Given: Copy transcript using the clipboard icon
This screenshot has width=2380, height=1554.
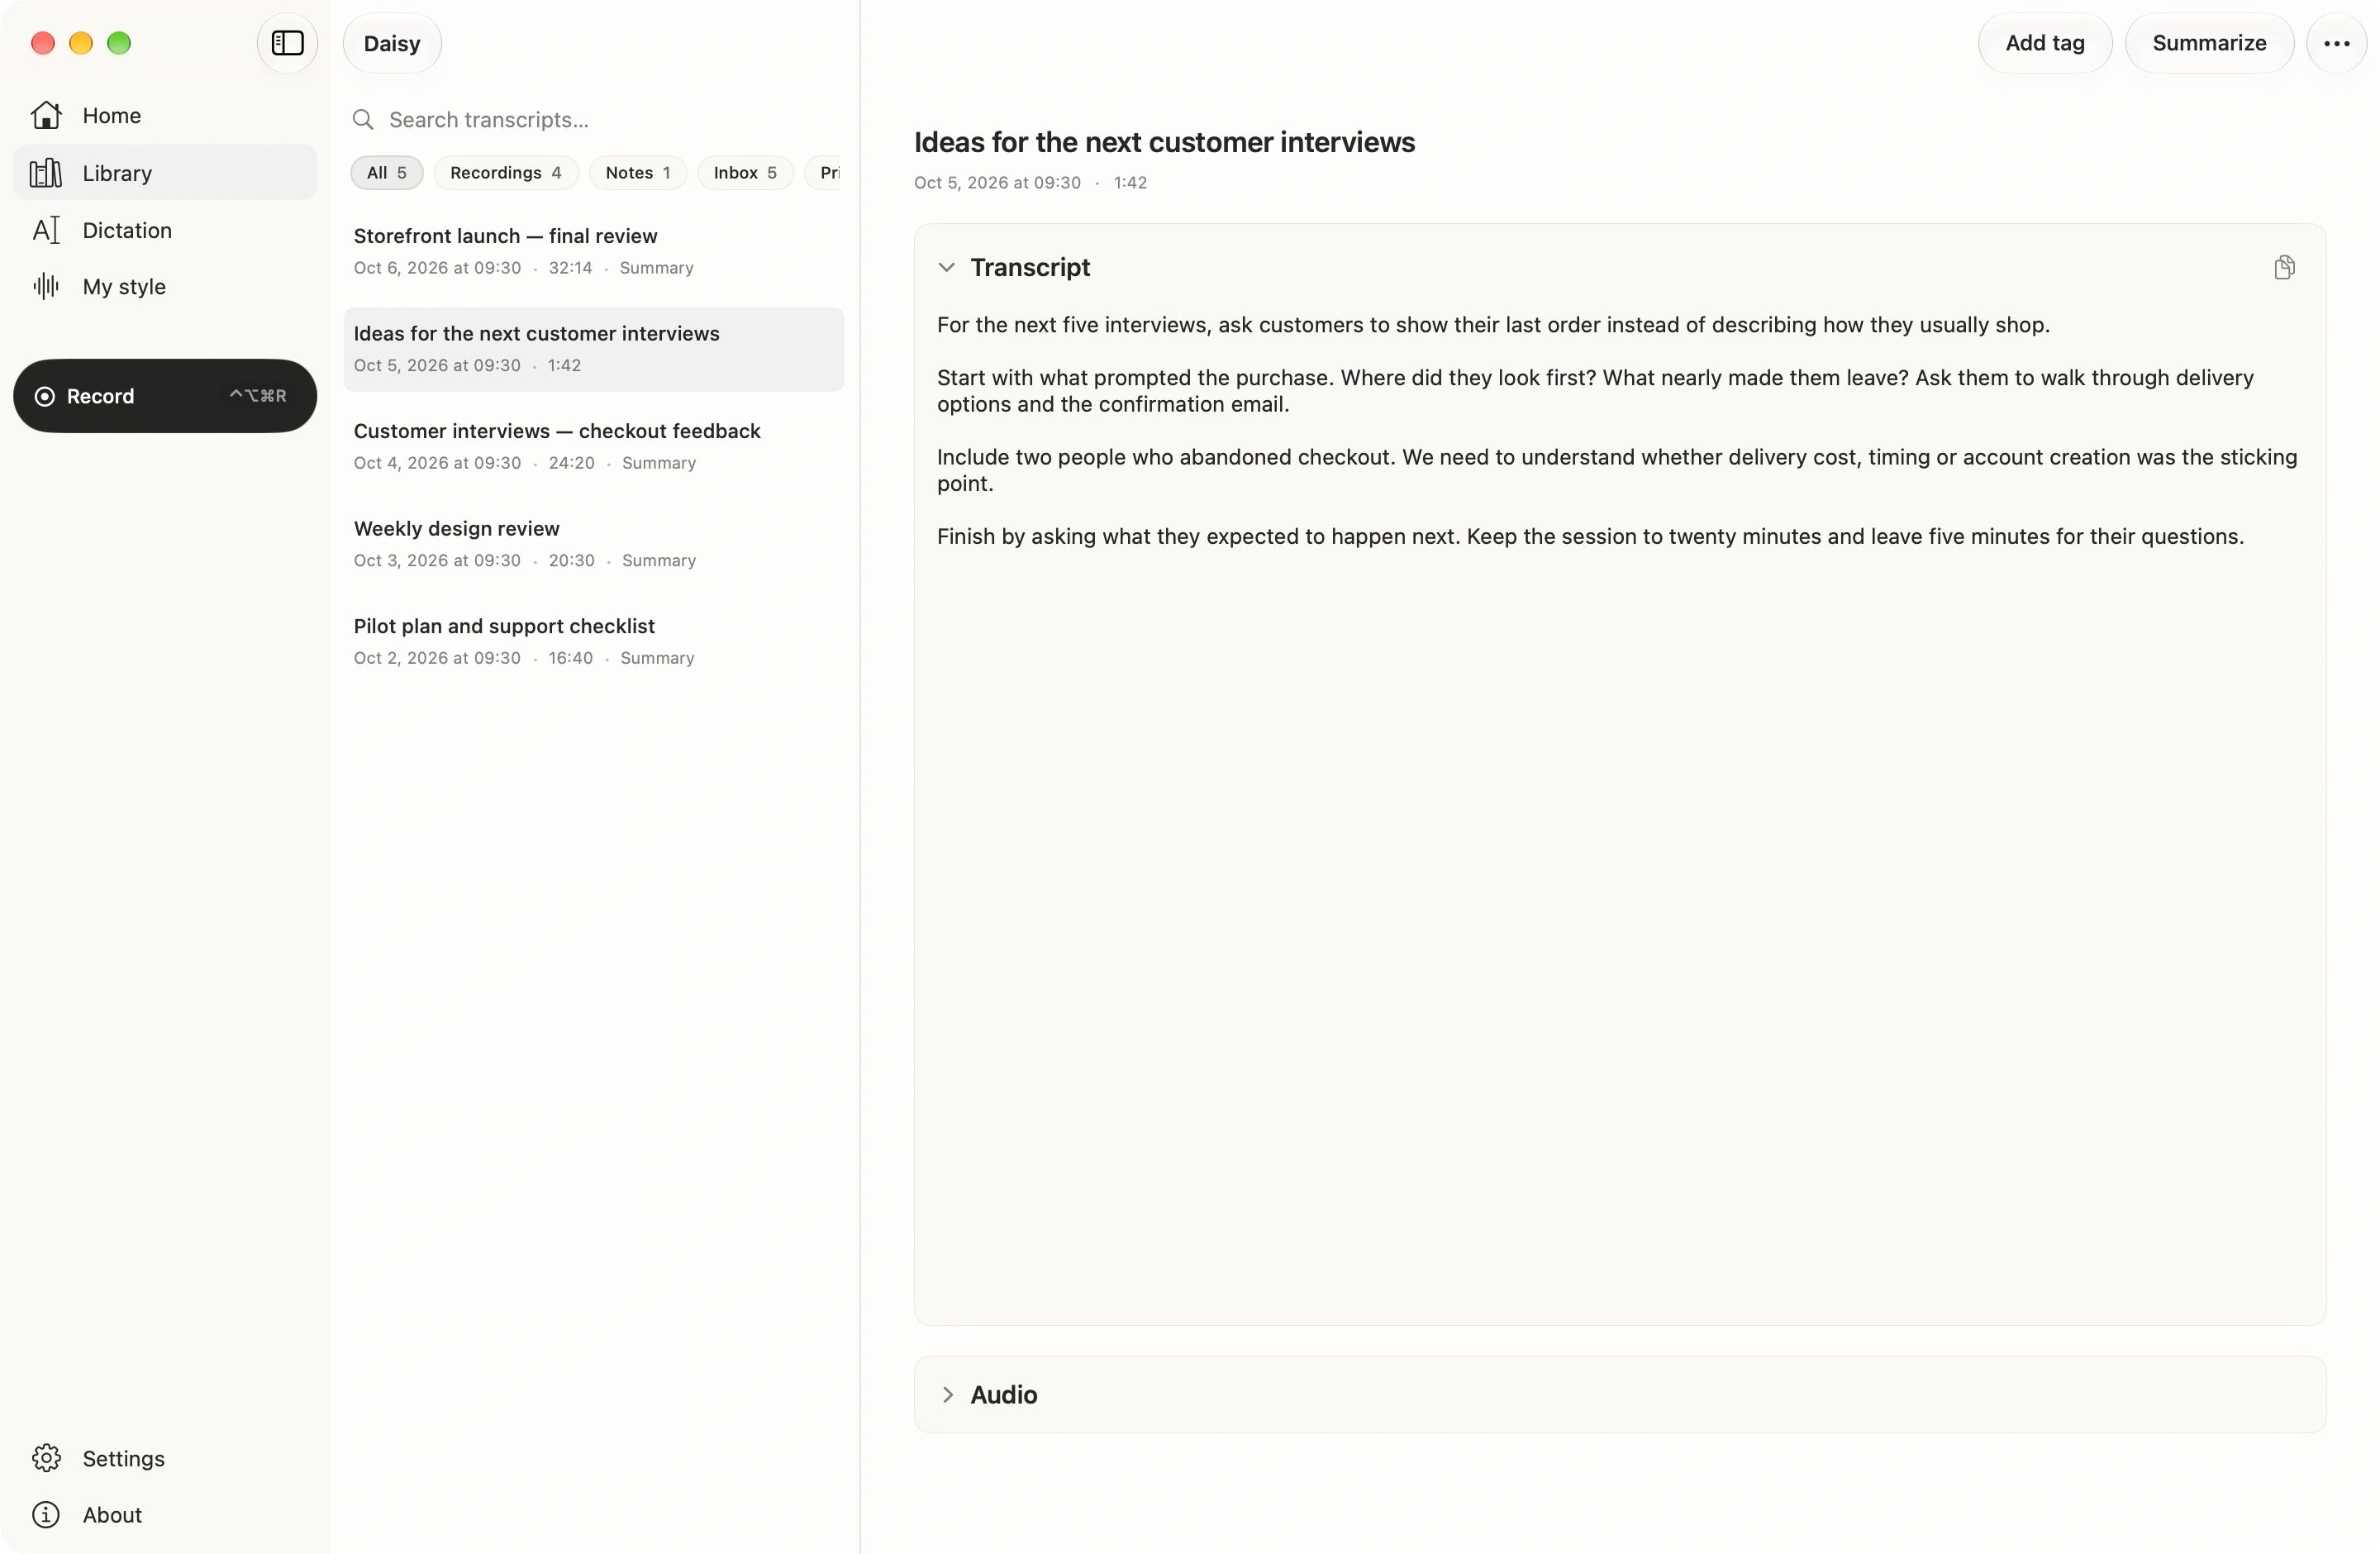Looking at the screenshot, I should 2284,267.
